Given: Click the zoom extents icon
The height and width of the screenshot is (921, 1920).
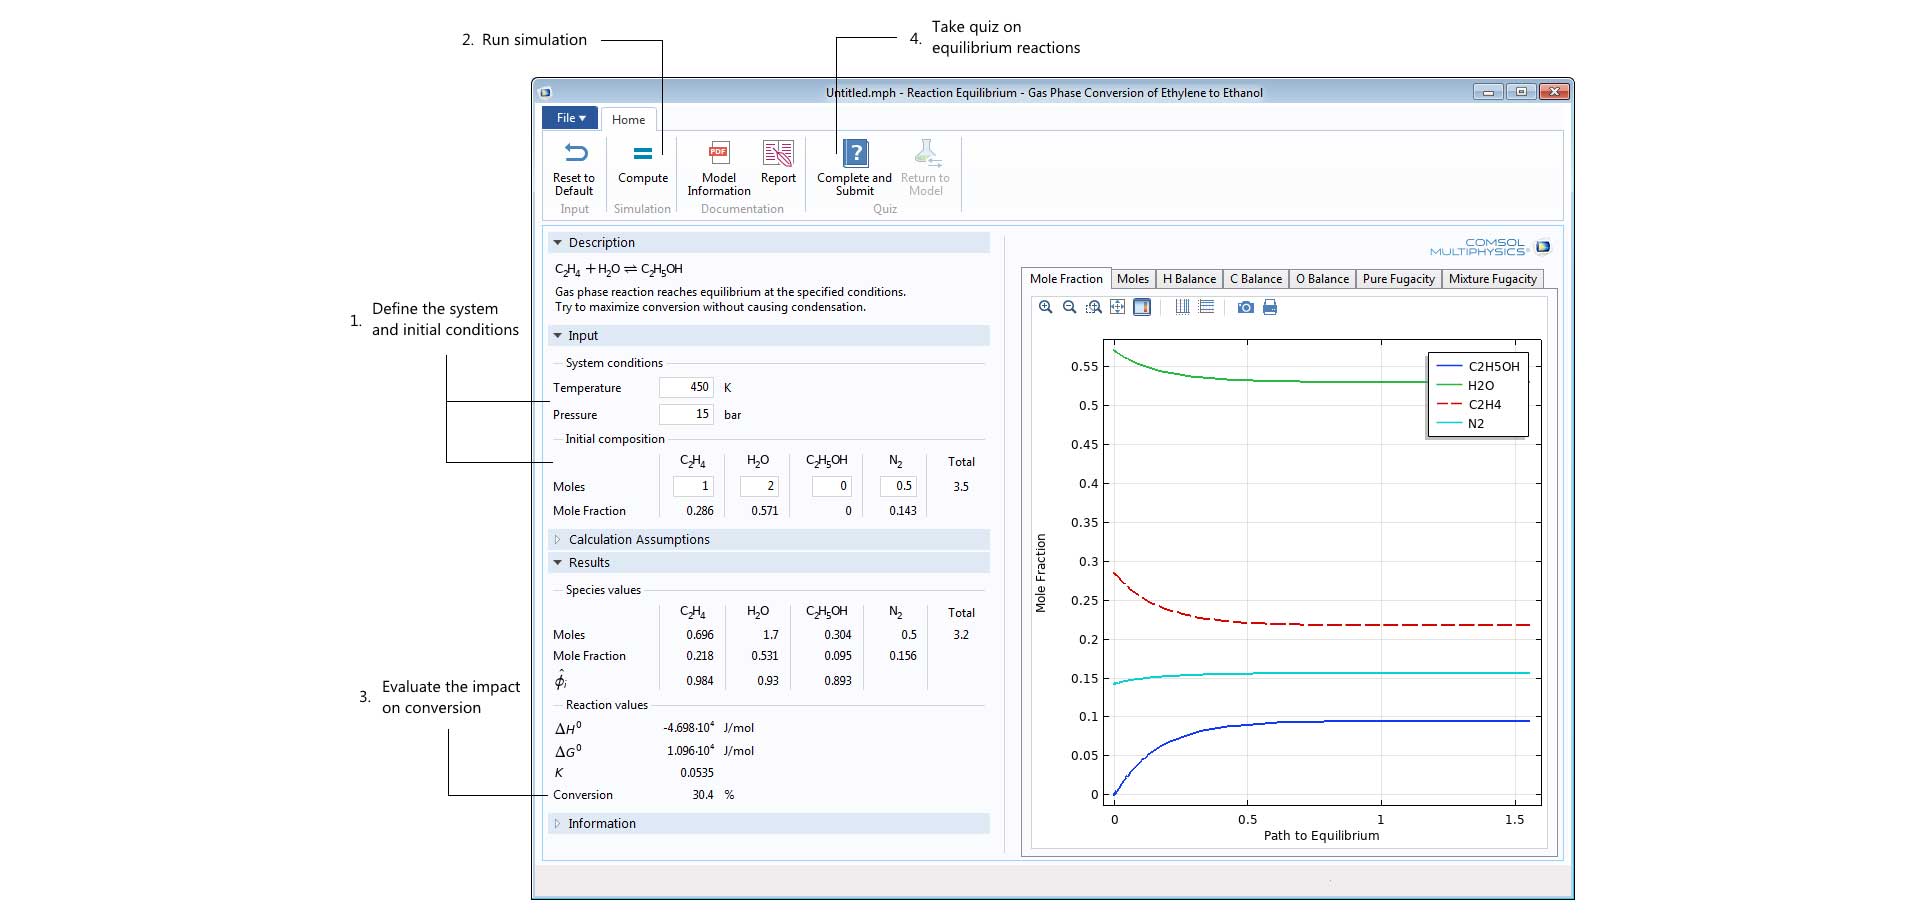Looking at the screenshot, I should coord(1117,307).
